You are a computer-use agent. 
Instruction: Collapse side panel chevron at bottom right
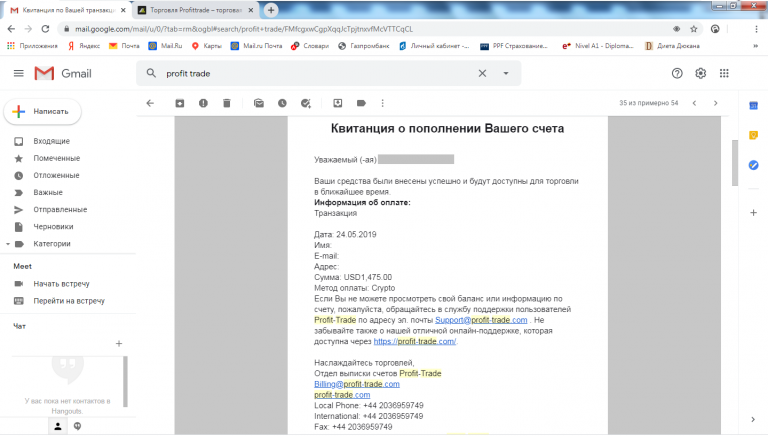tap(753, 419)
